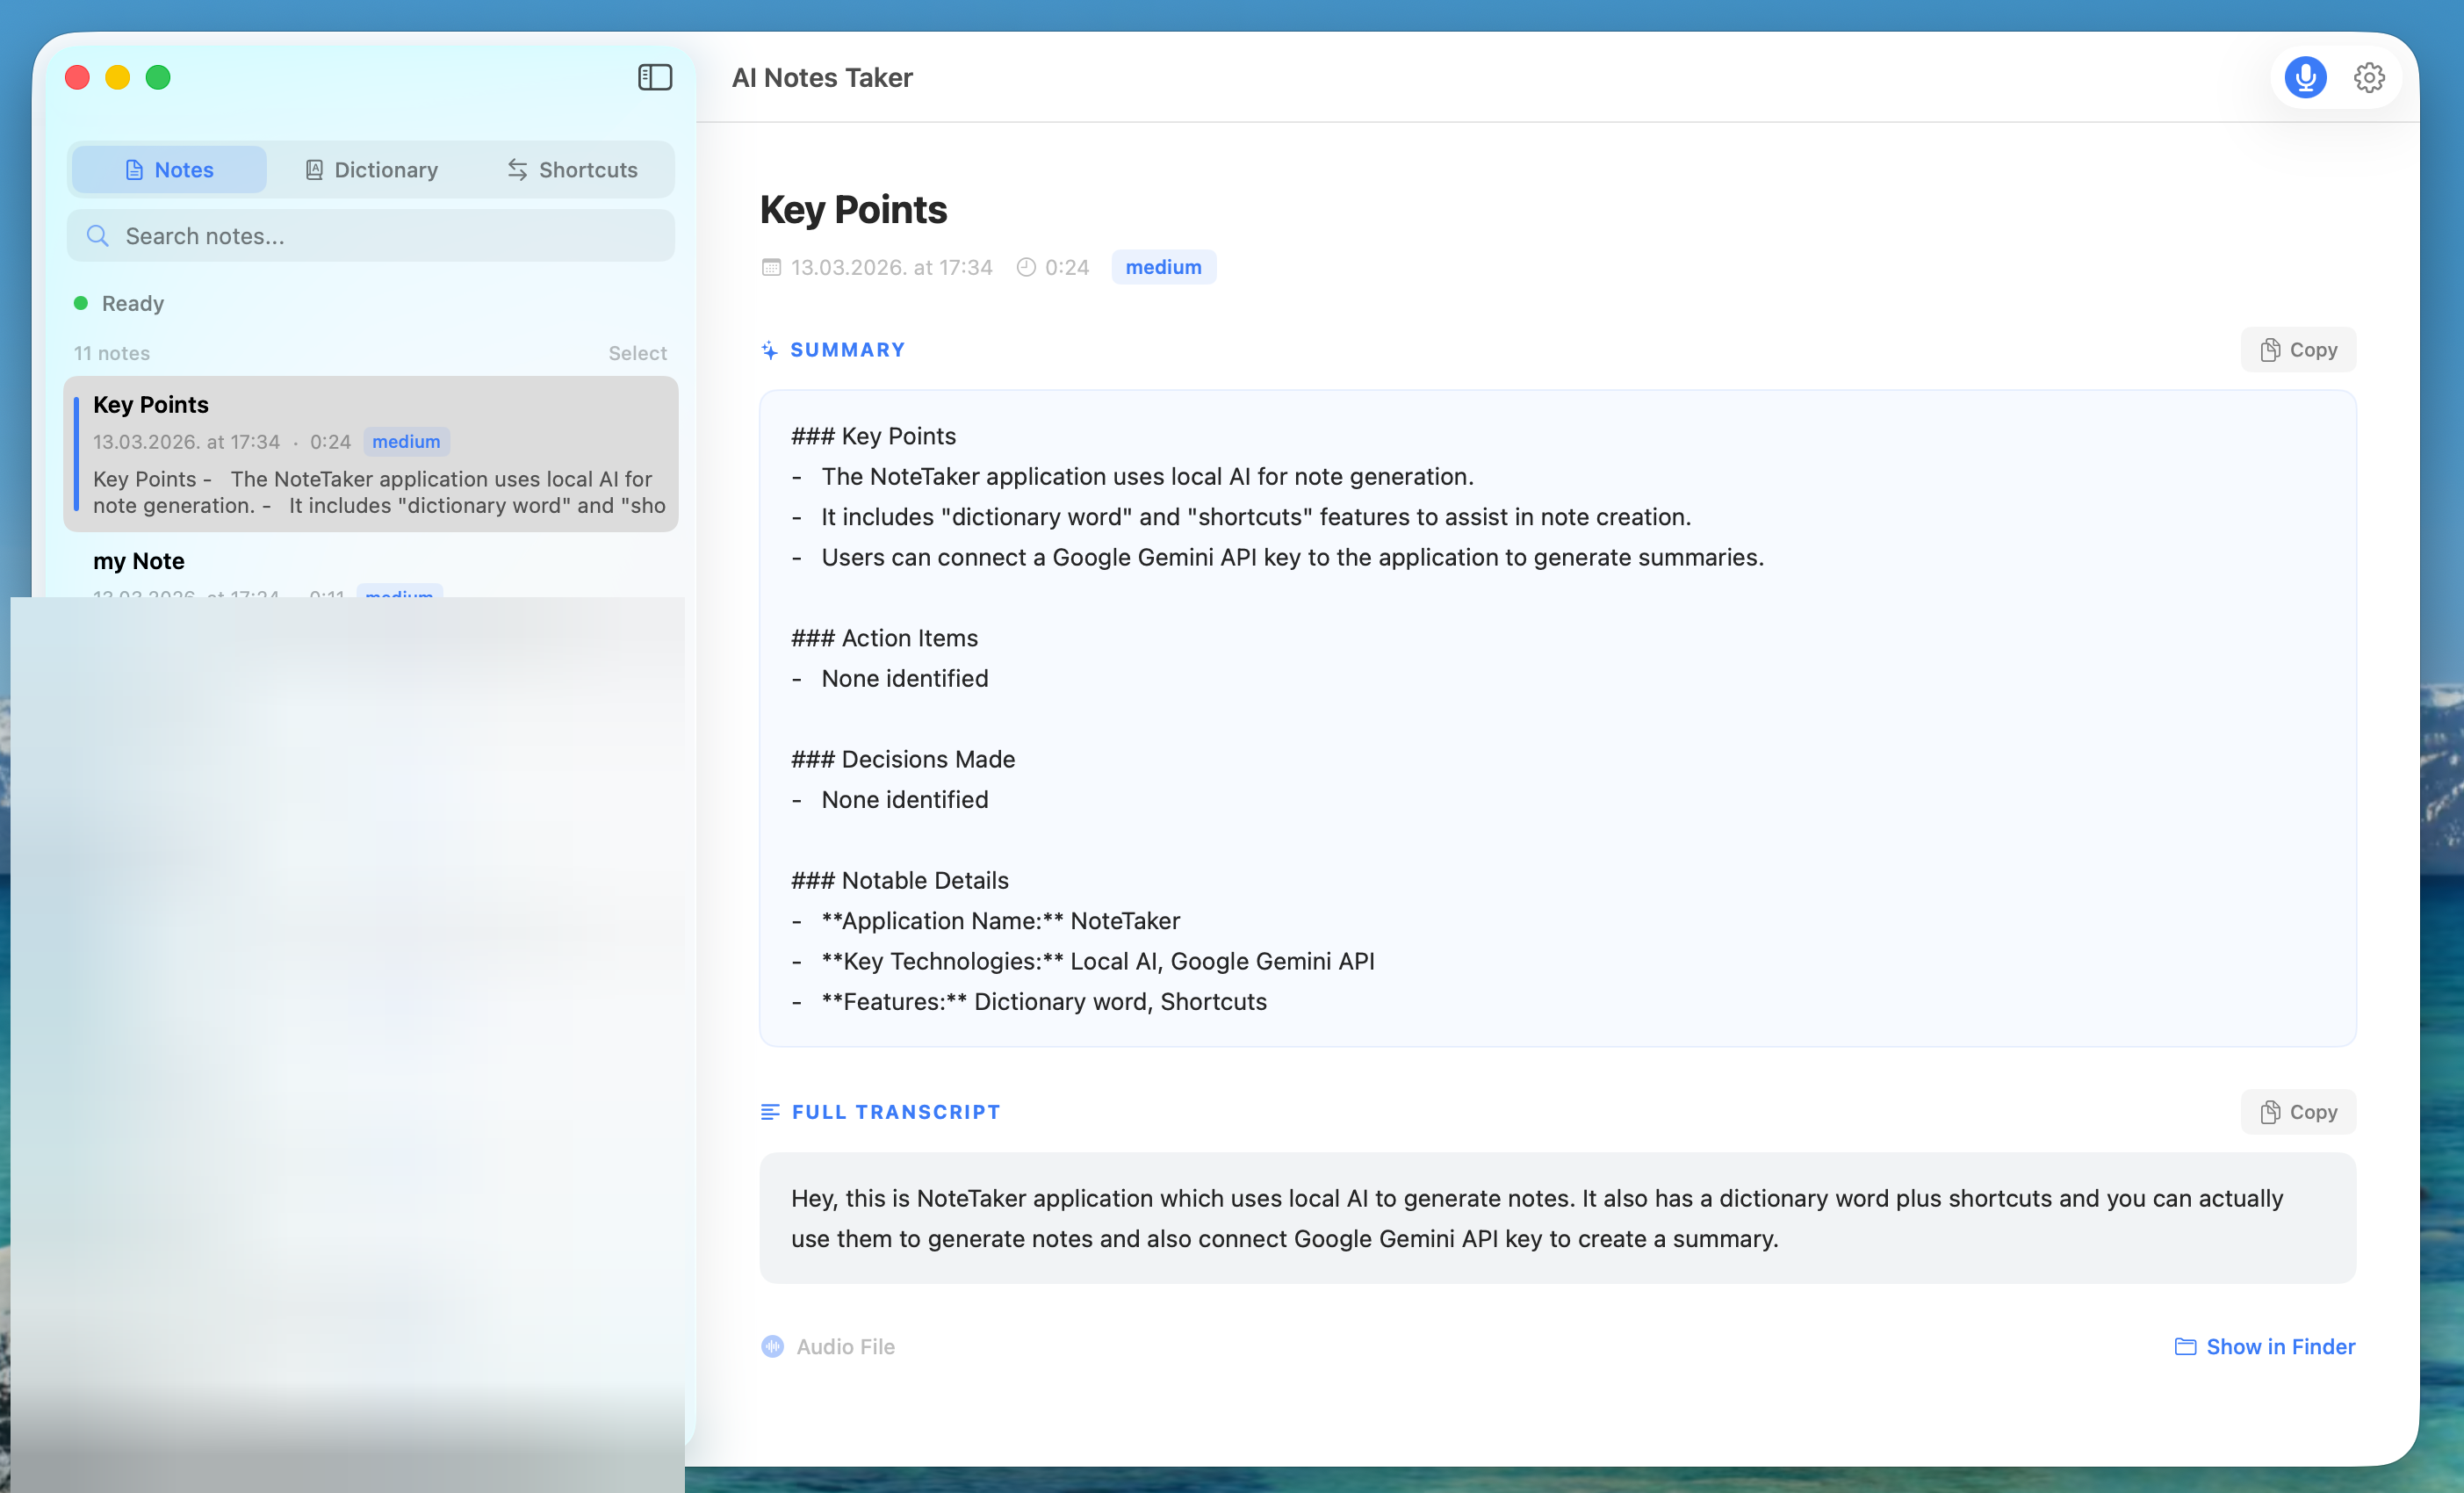2464x1493 pixels.
Task: Focus the Search notes field
Action: (x=390, y=236)
